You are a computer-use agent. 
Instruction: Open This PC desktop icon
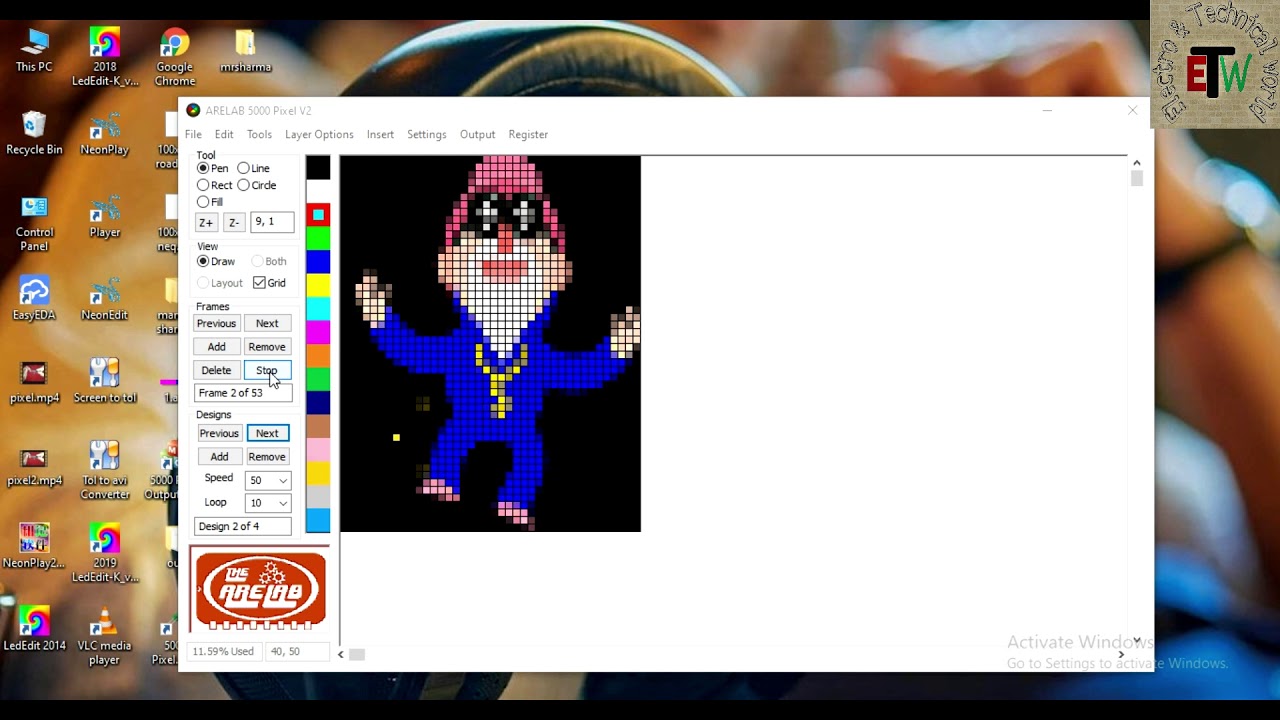click(34, 50)
